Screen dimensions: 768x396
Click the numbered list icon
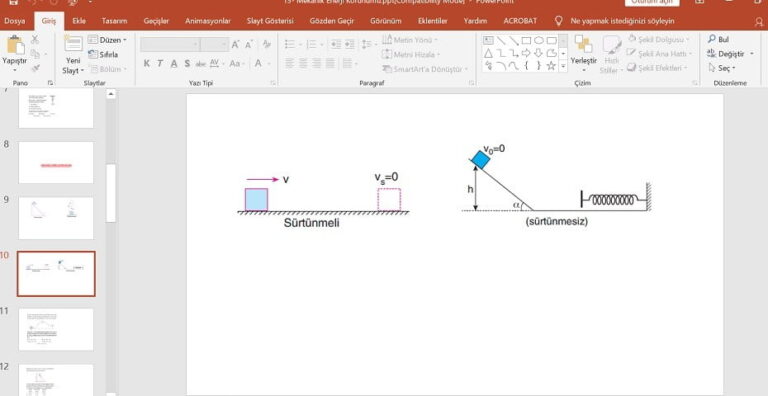point(313,45)
